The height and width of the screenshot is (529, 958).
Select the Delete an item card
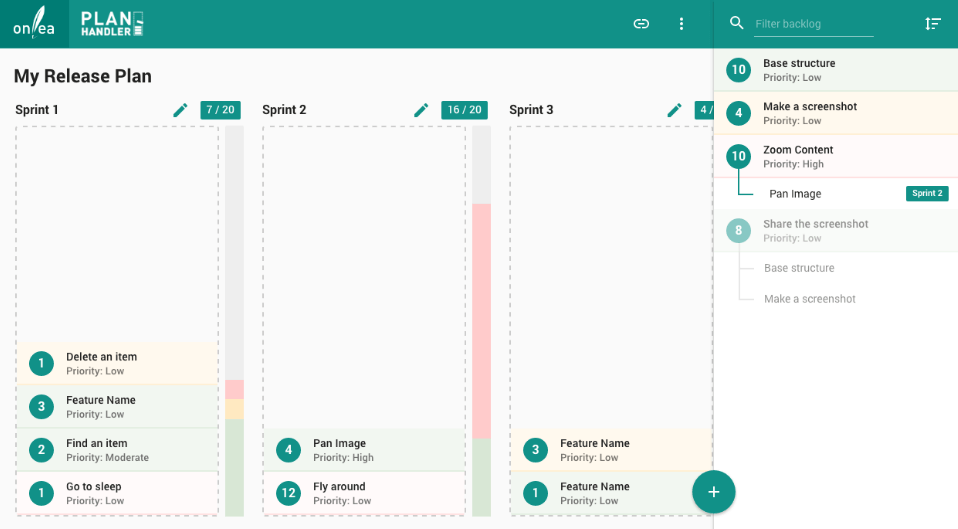point(117,363)
